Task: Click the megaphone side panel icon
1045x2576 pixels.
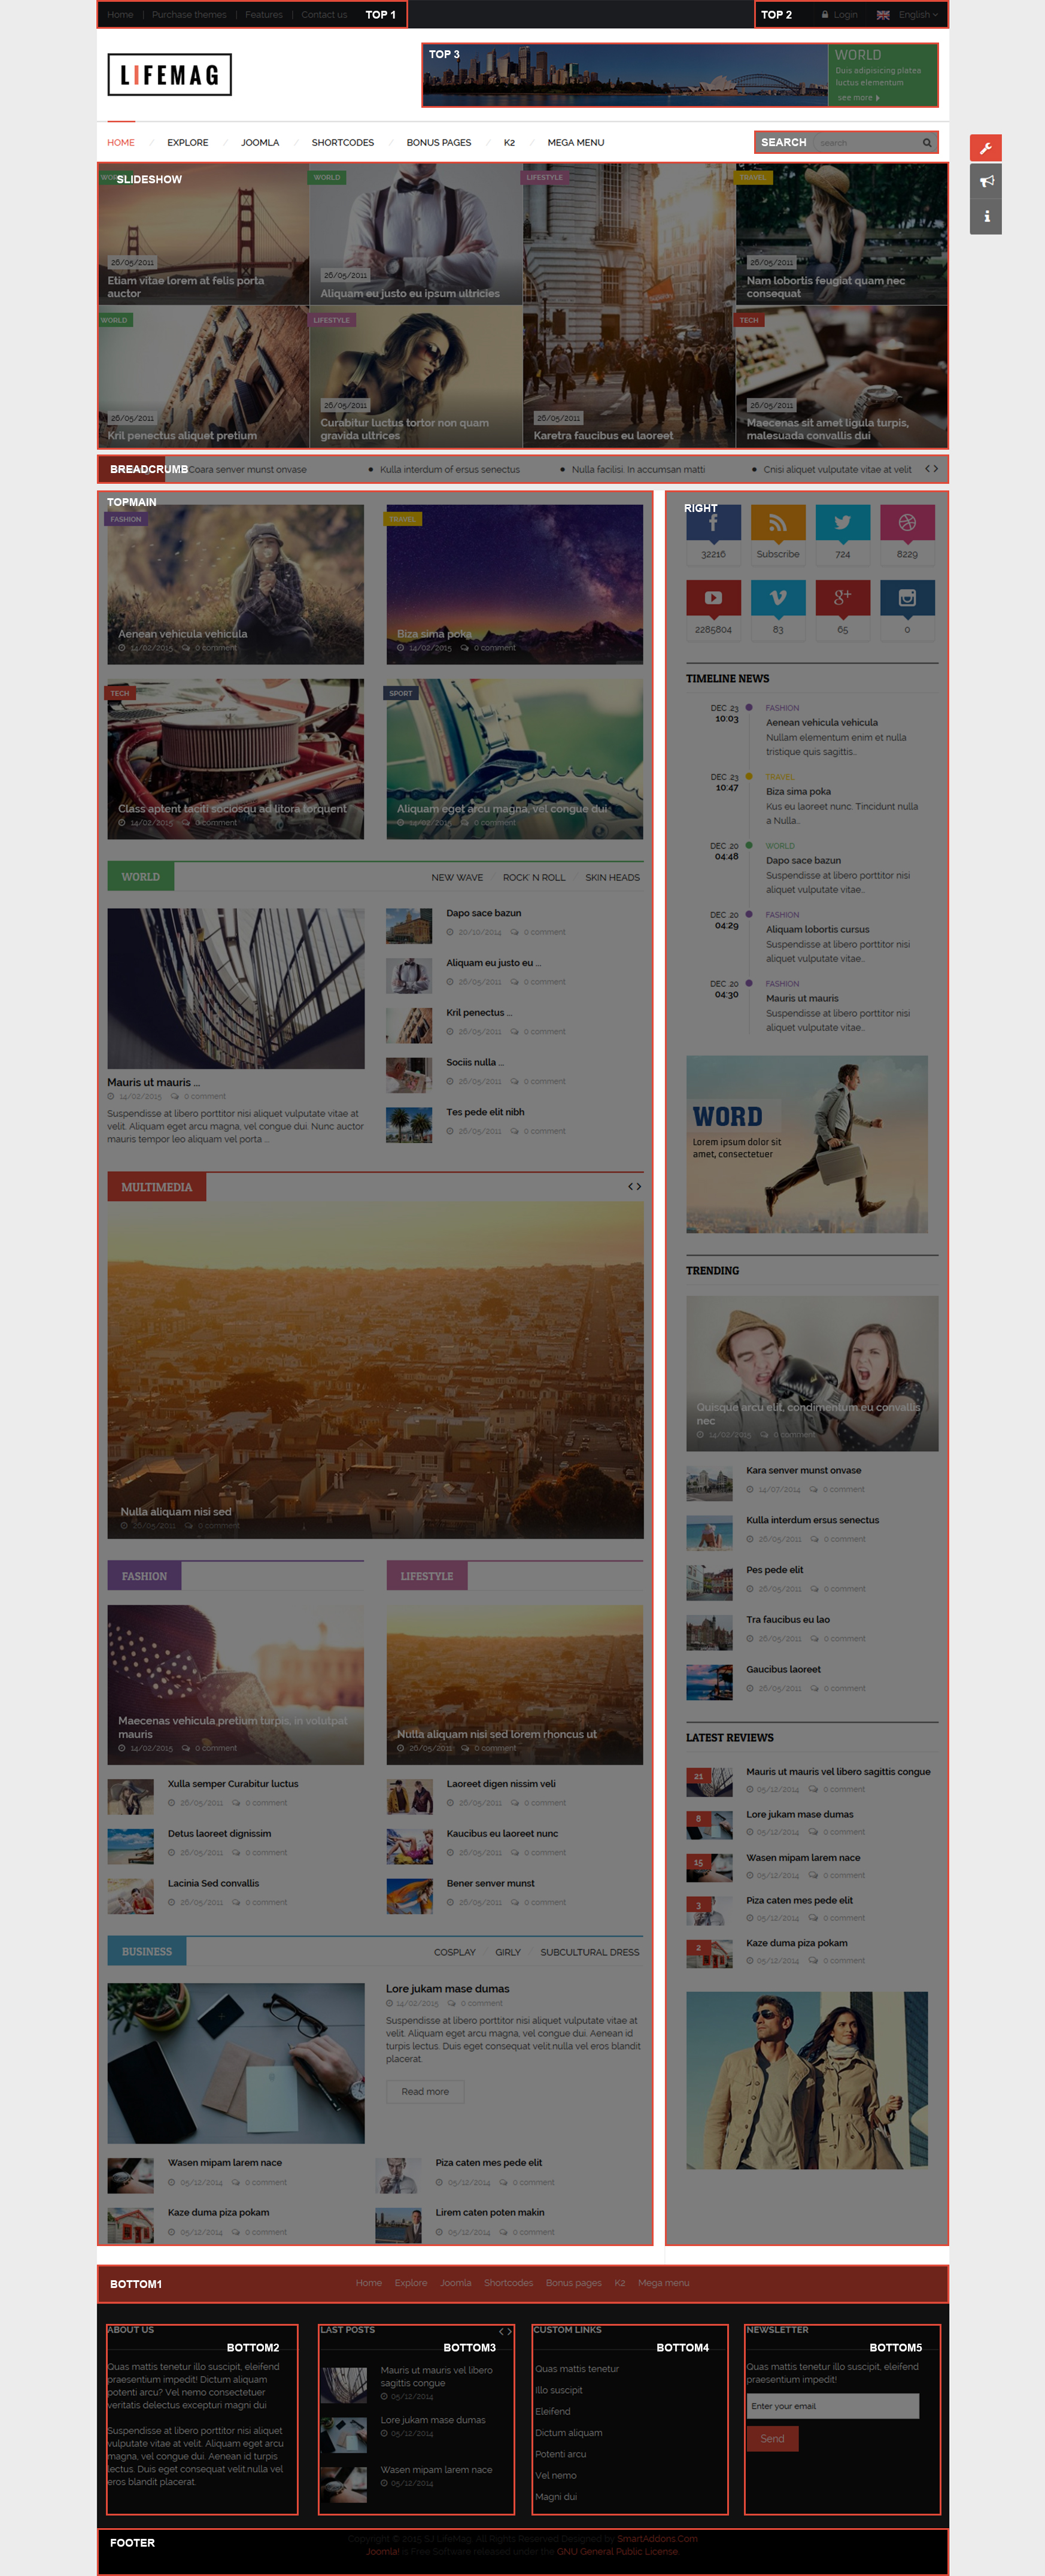Action: tap(985, 181)
